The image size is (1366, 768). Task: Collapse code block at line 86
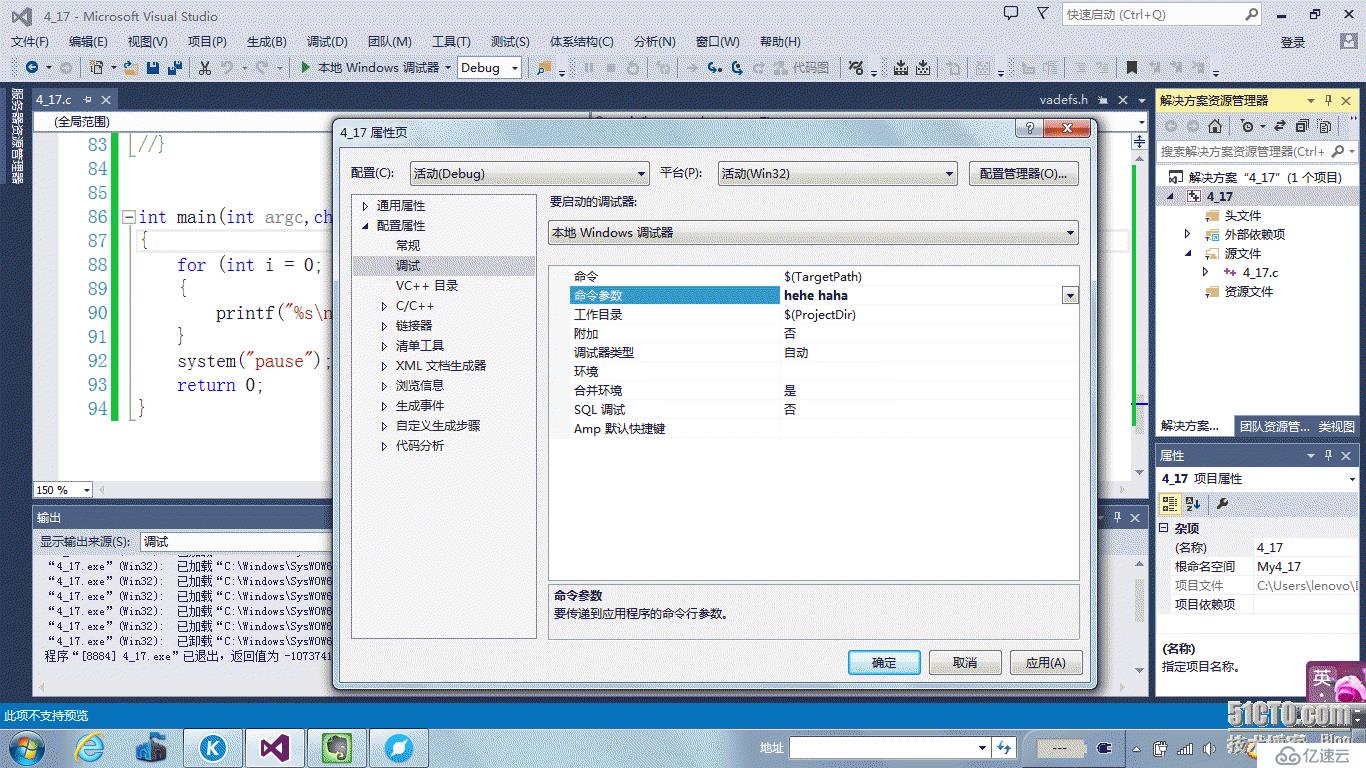pyautogui.click(x=128, y=217)
